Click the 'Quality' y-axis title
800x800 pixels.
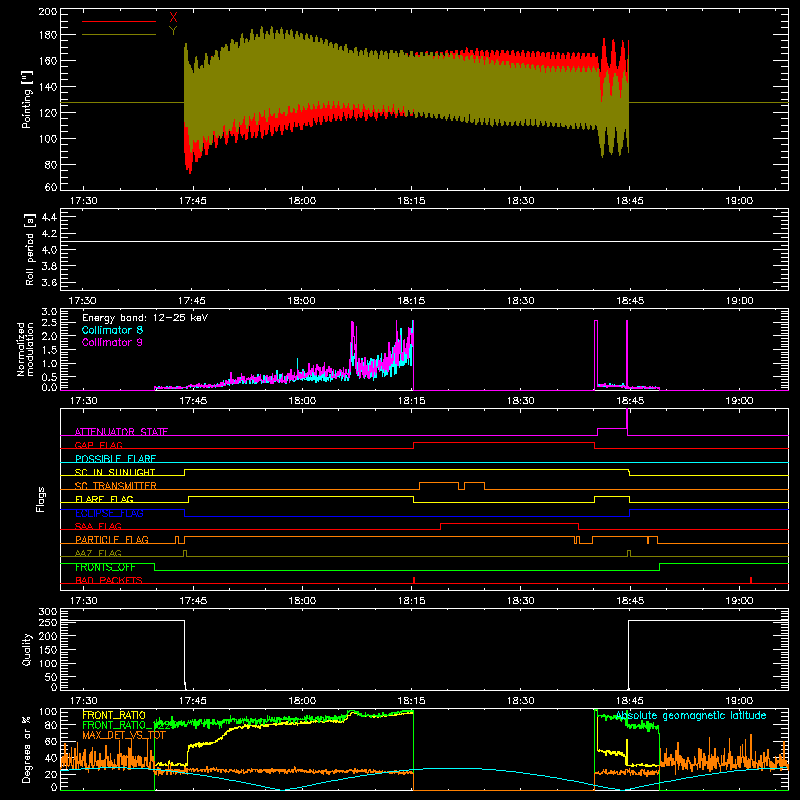(27, 649)
